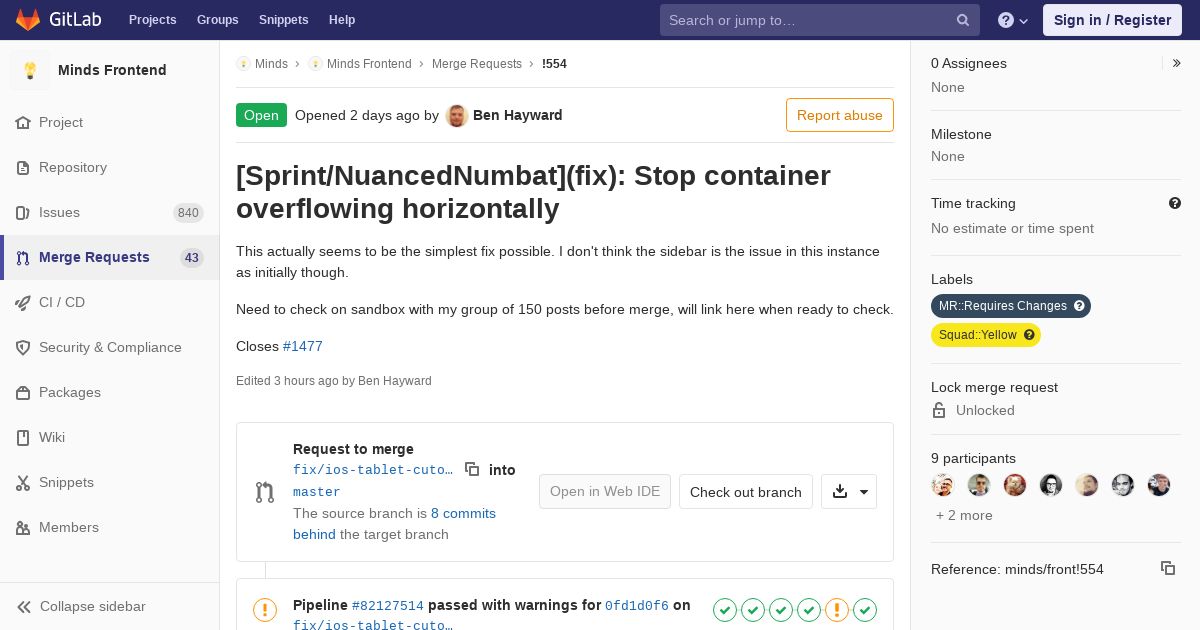The height and width of the screenshot is (630, 1200).
Task: Click the Repository file icon
Action: click(x=23, y=168)
